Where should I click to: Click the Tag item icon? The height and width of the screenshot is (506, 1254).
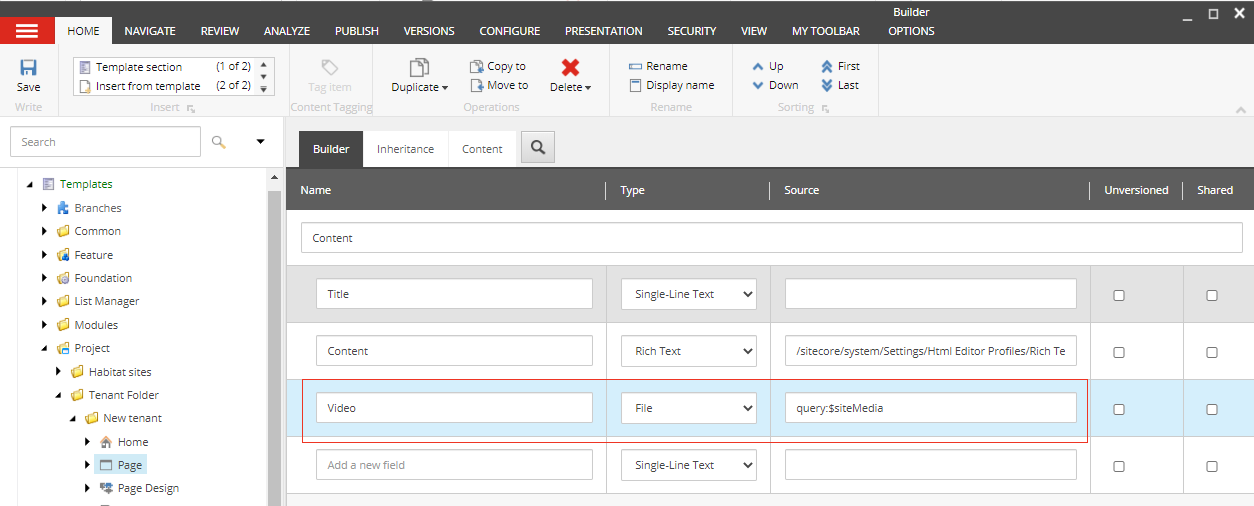coord(329,67)
